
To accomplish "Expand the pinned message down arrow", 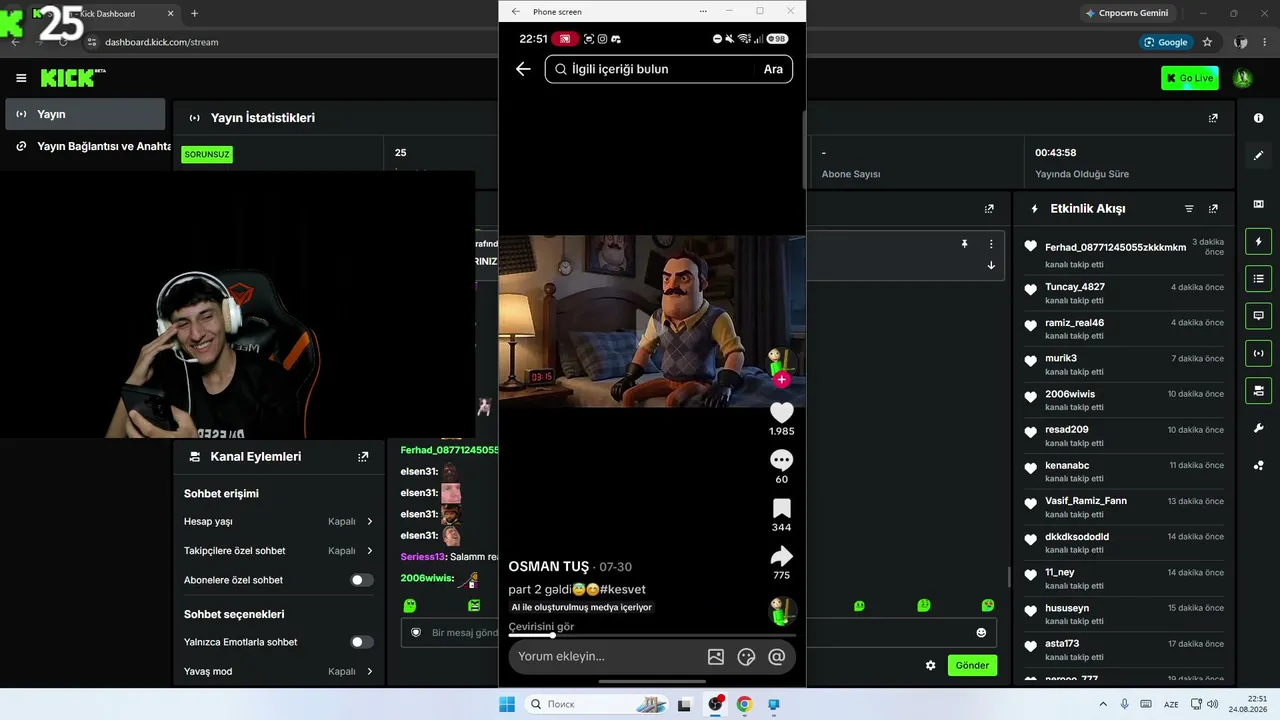I will point(991,265).
